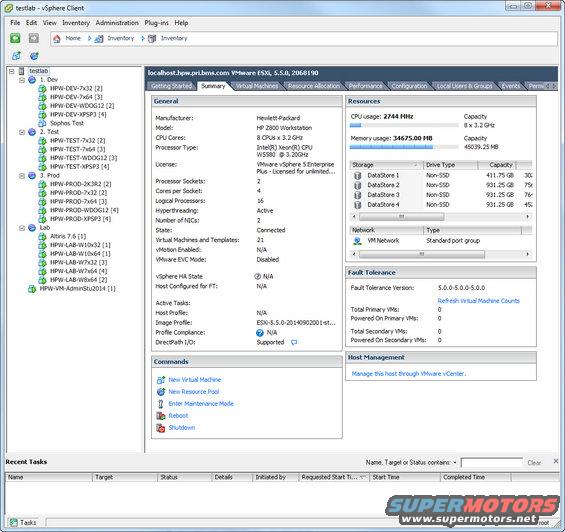Open the Administration menu

(117, 23)
